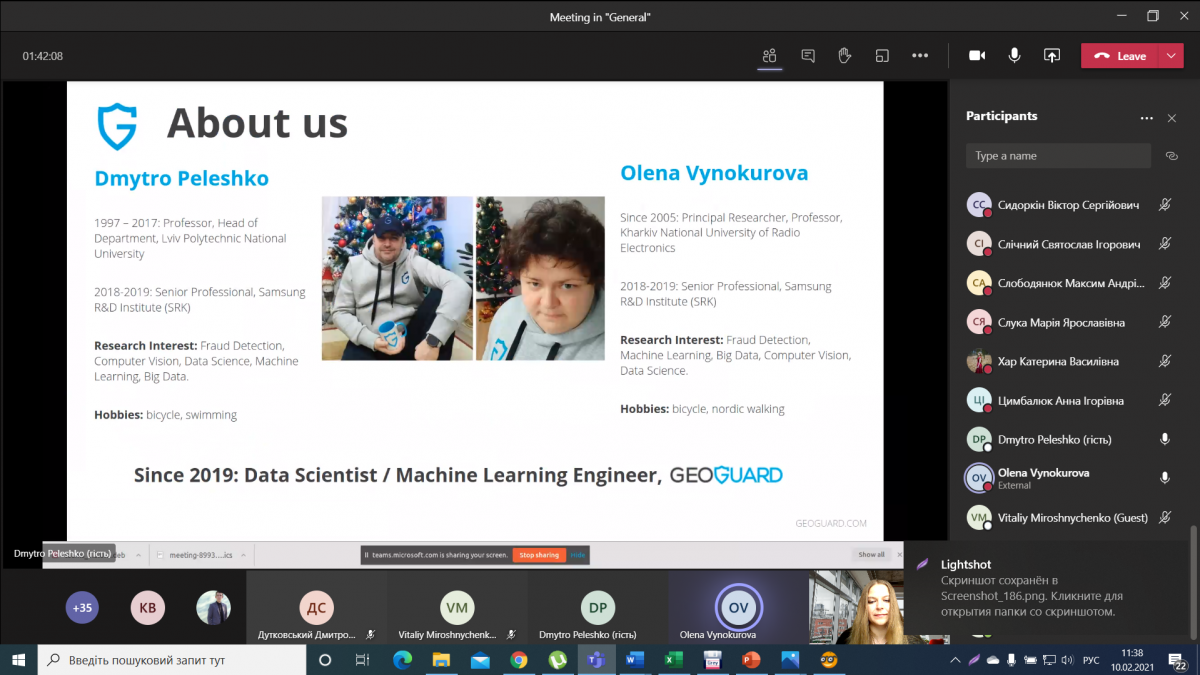
Task: Show the +35 additional participants
Action: (x=82, y=607)
